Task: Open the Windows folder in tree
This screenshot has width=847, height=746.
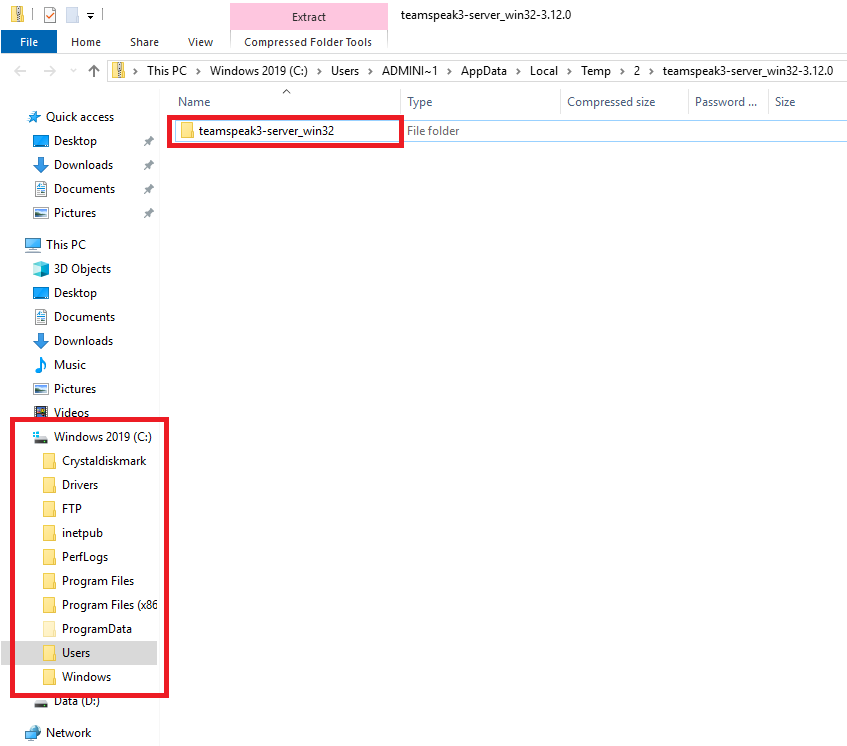Action: 86,676
